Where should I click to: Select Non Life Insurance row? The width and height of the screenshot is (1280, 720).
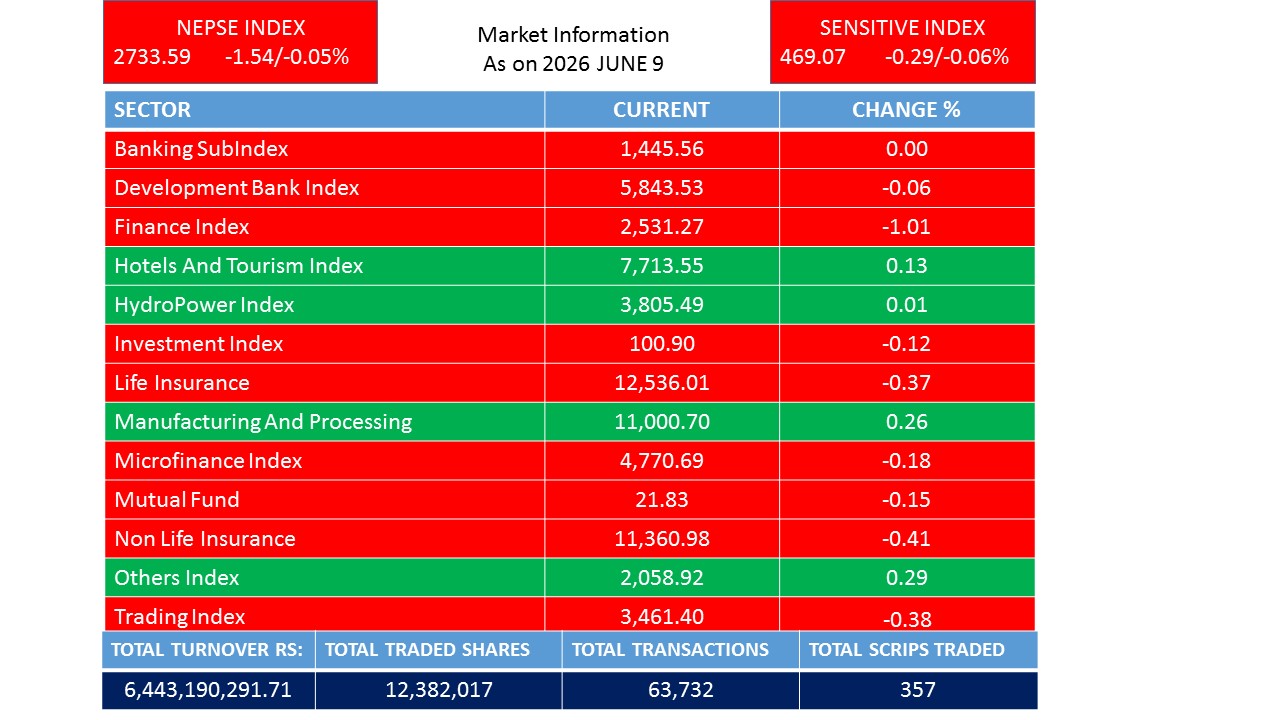pos(570,539)
